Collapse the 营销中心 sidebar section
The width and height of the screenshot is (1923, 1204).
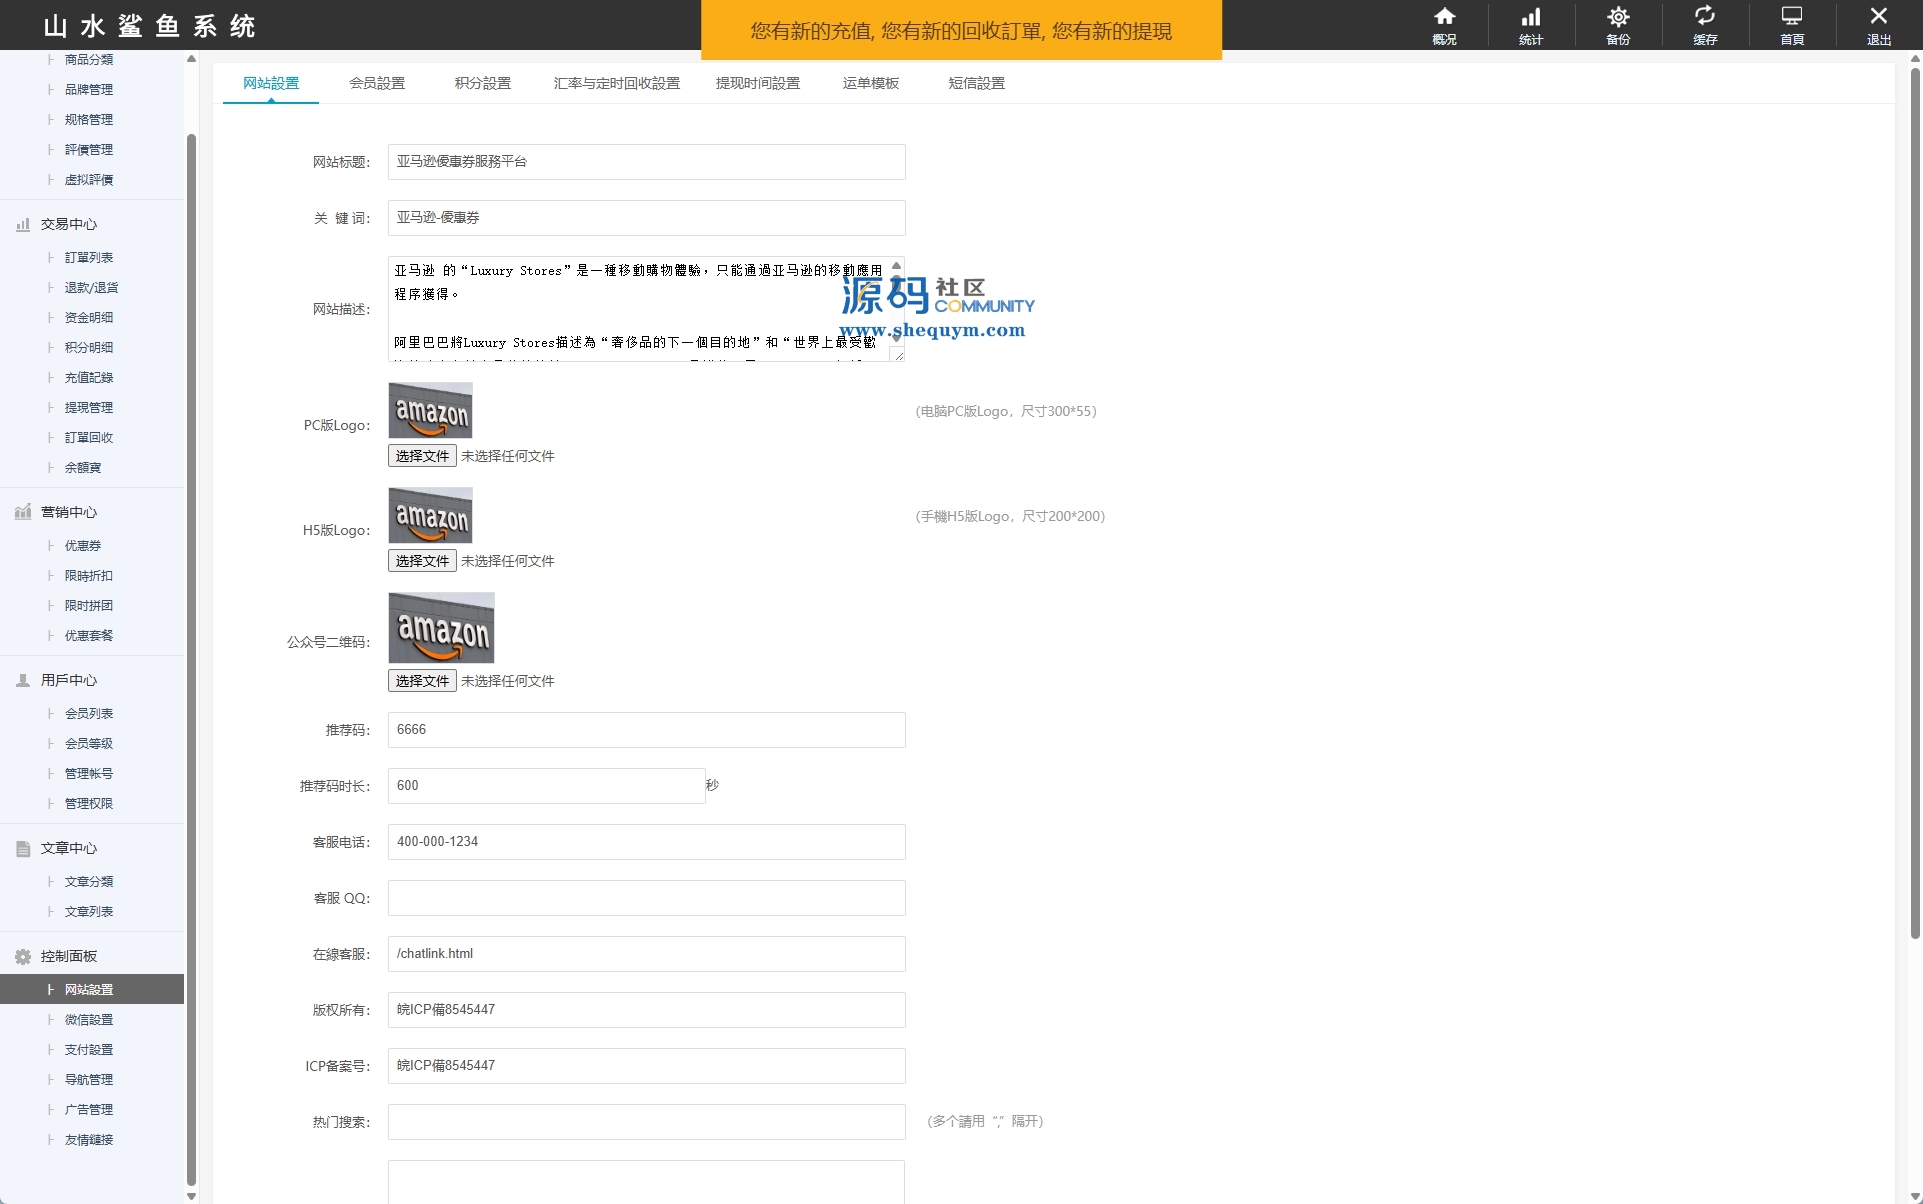(x=68, y=512)
